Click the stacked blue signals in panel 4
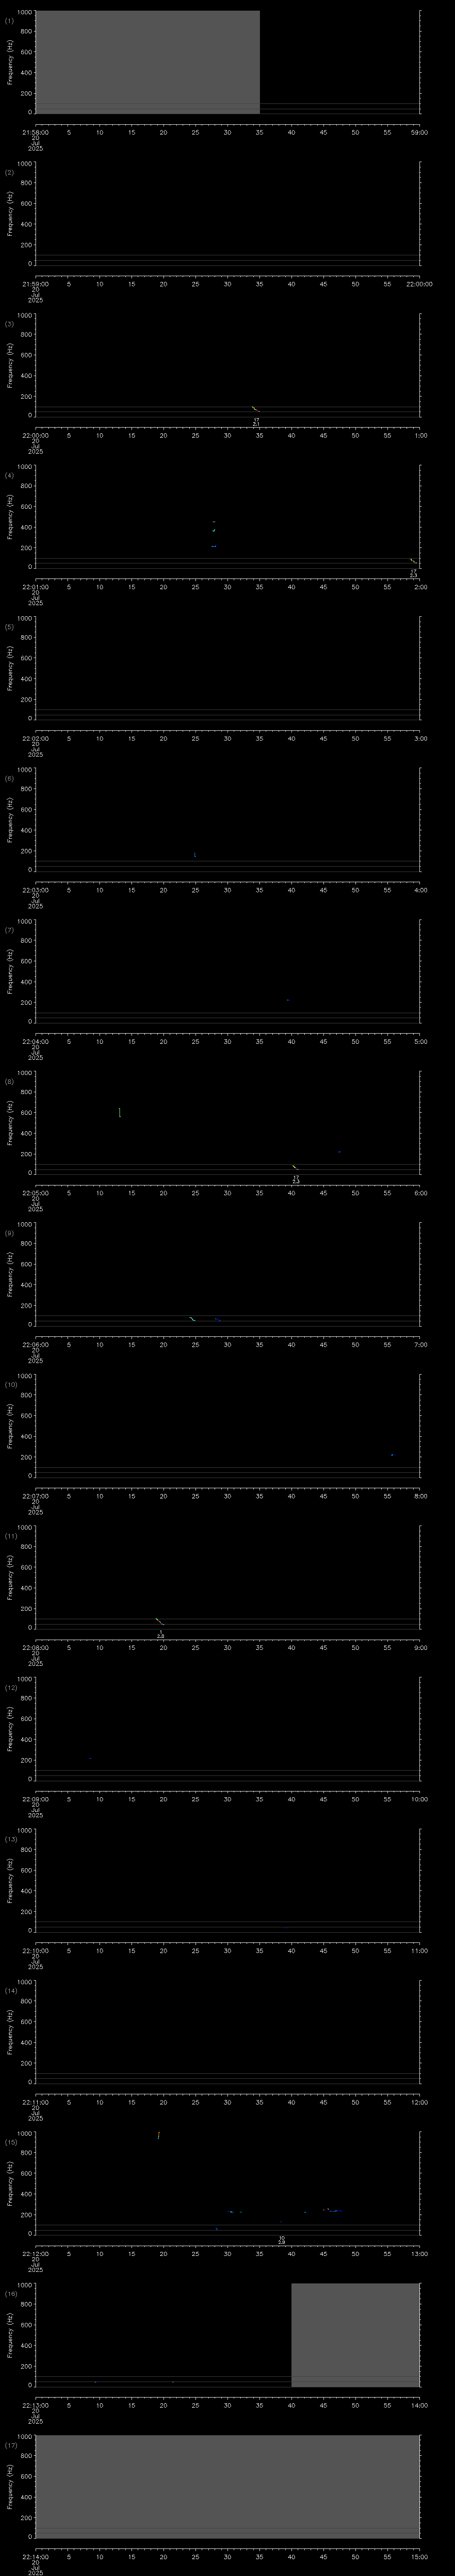 click(x=213, y=534)
